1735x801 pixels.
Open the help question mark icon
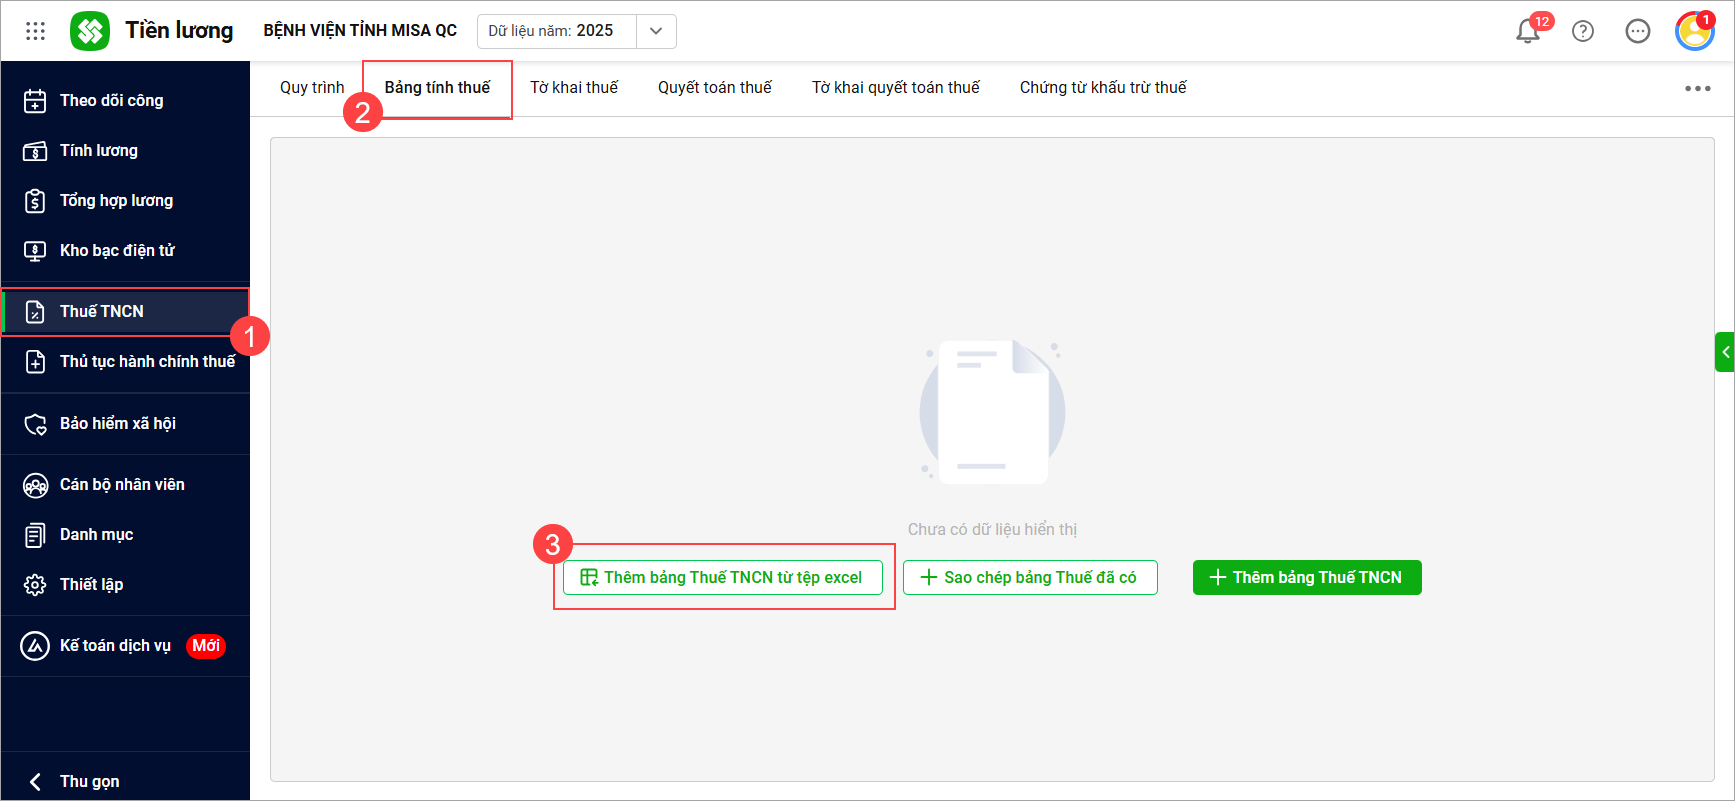[1583, 31]
